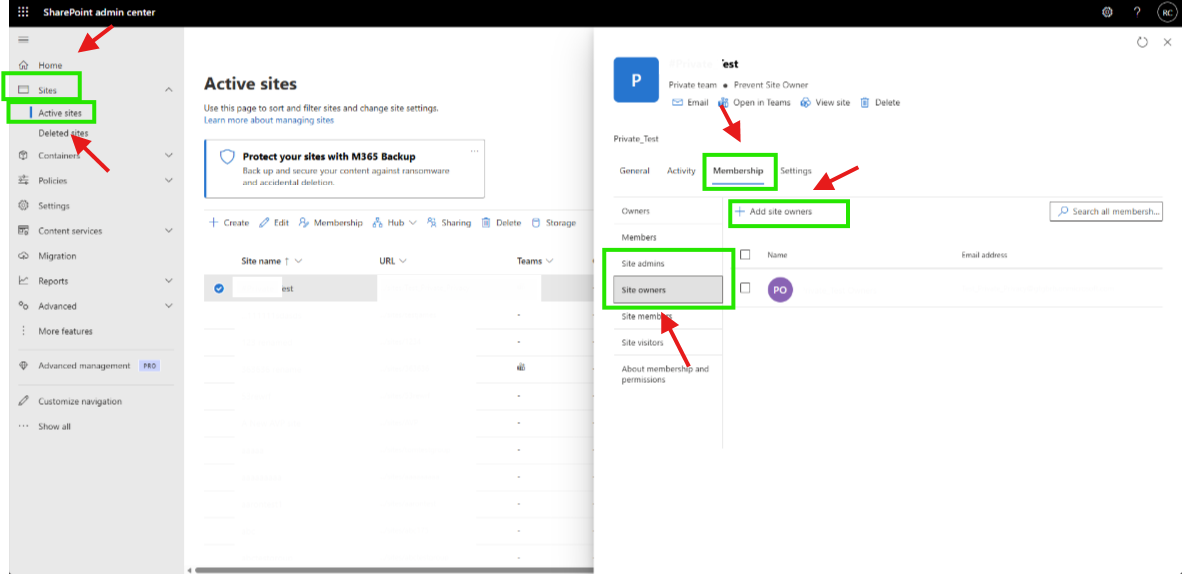1182x574 pixels.
Task: Open the RC account avatar
Action: [x=1166, y=12]
